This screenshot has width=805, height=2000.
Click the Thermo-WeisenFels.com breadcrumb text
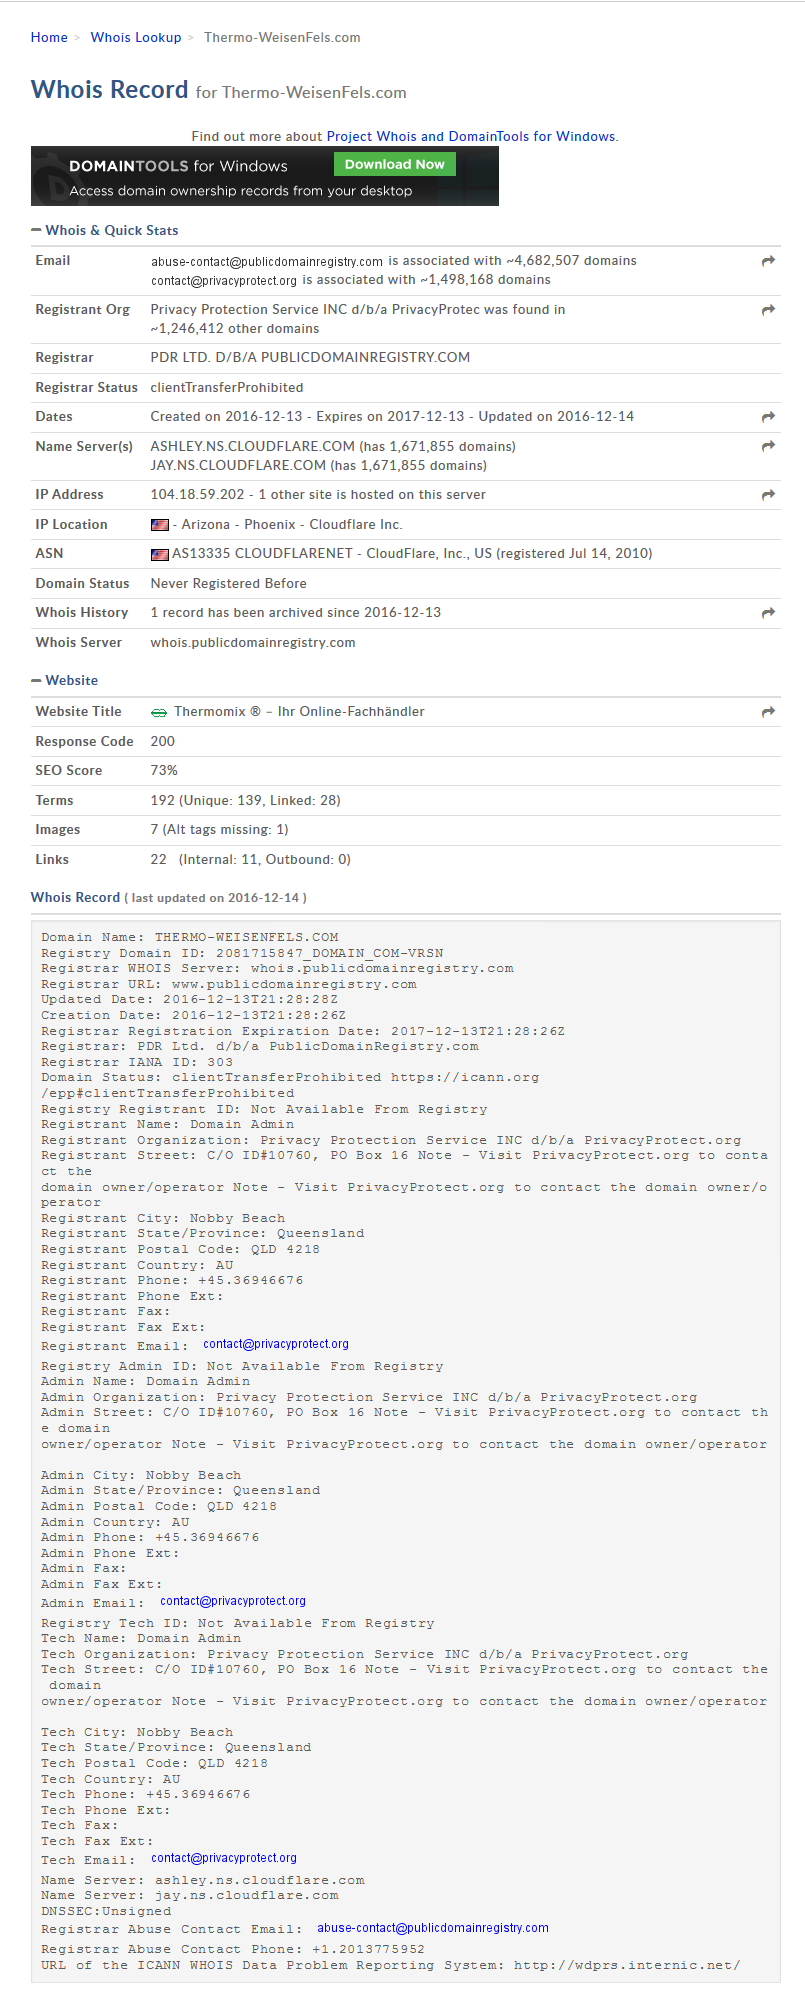tap(282, 37)
